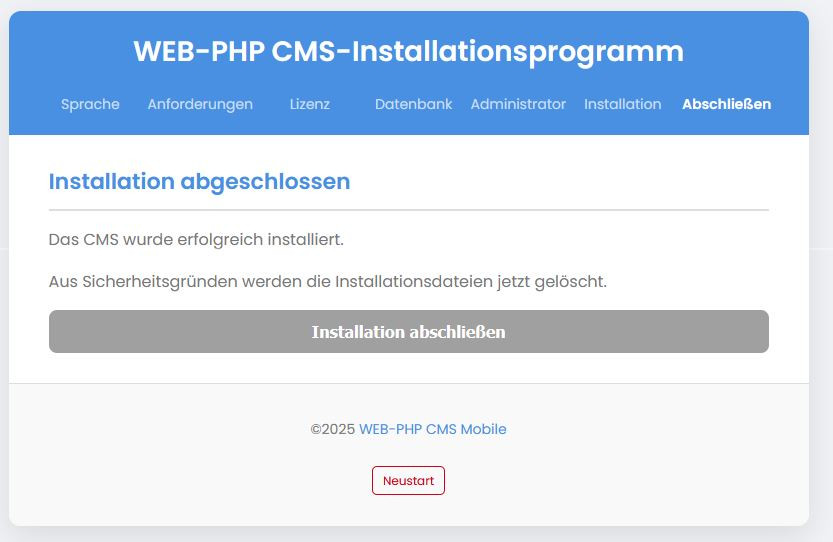The width and height of the screenshot is (833, 542).
Task: Open the Anforderungen step
Action: point(200,104)
